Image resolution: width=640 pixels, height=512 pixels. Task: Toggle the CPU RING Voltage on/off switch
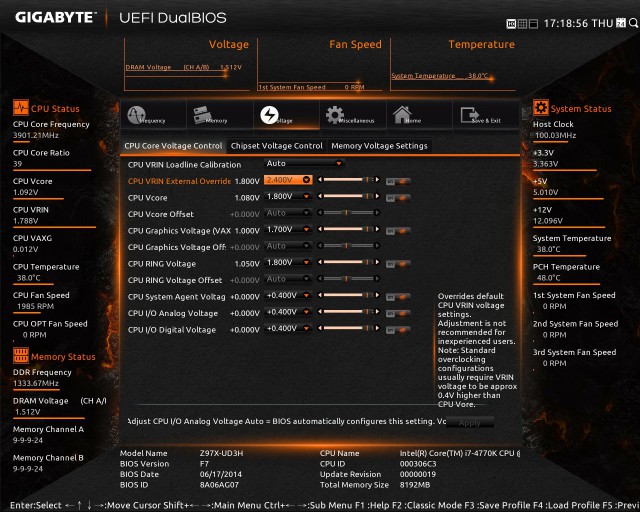point(398,264)
